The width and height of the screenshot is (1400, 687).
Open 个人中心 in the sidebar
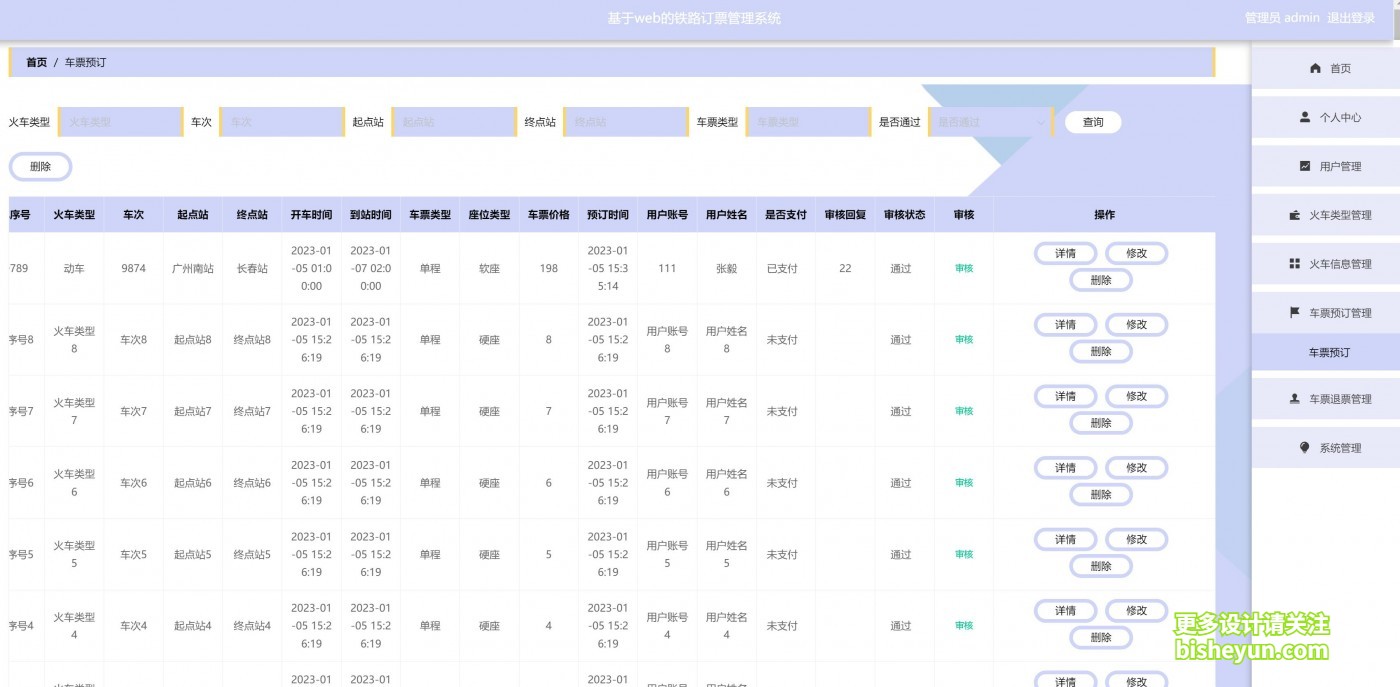1326,117
